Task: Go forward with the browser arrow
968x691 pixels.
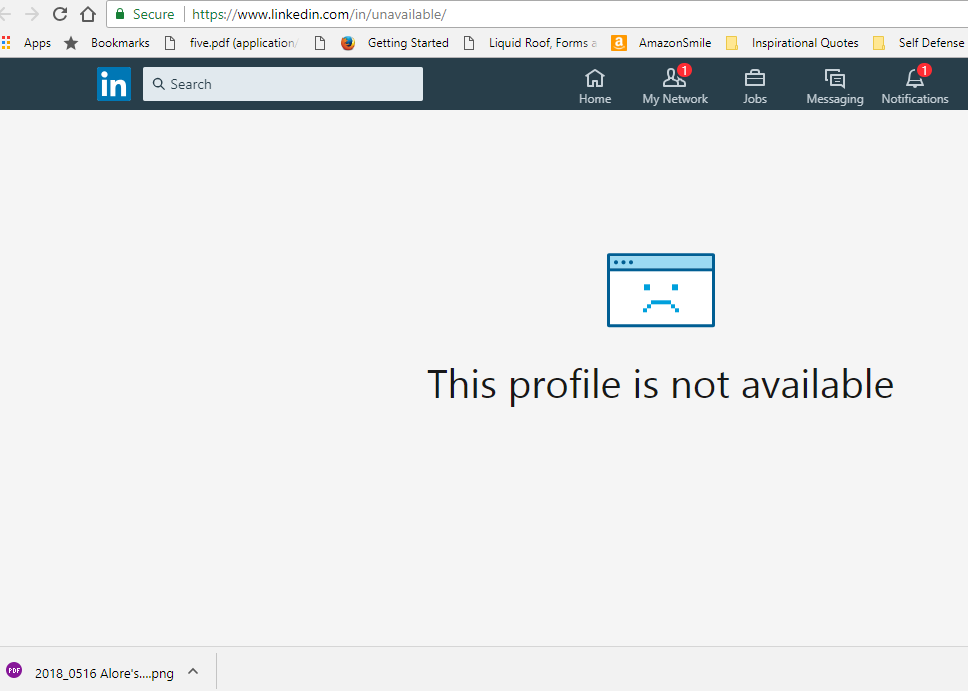Action: [x=31, y=14]
